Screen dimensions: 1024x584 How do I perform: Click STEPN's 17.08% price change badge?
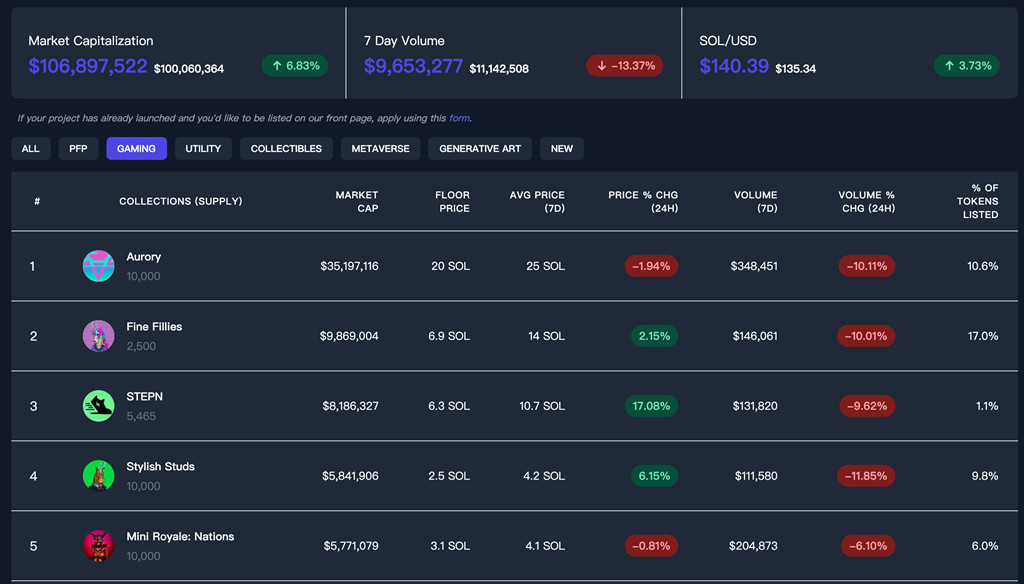pos(651,406)
